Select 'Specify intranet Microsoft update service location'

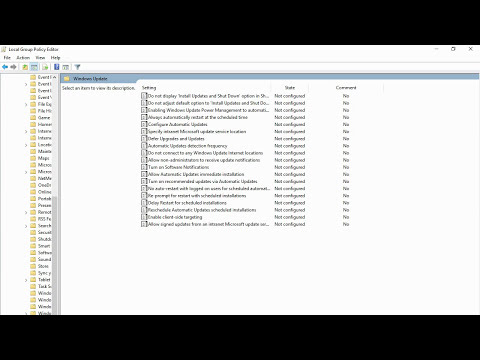coord(197,131)
